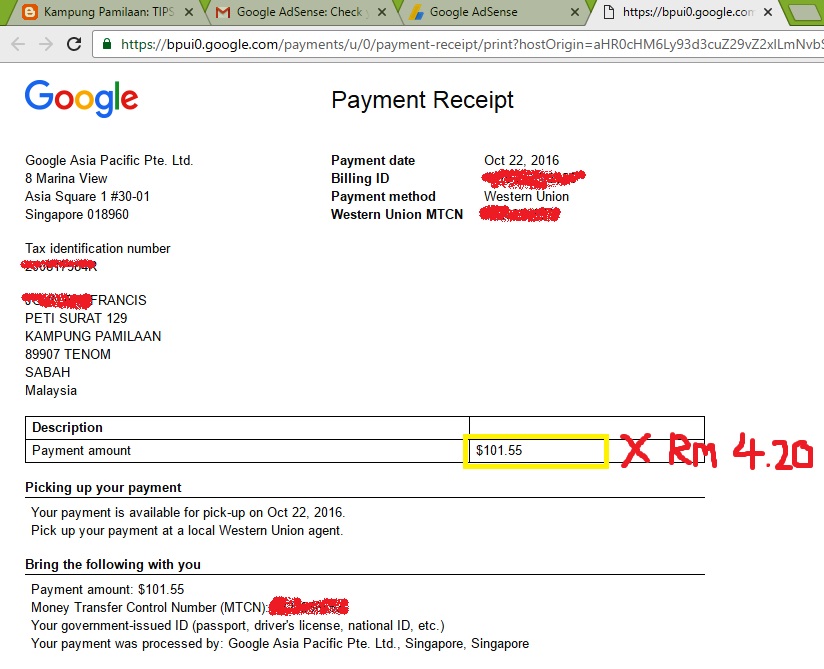Select the text Google Asia Pacific Pte. Ltd.

[x=109, y=160]
